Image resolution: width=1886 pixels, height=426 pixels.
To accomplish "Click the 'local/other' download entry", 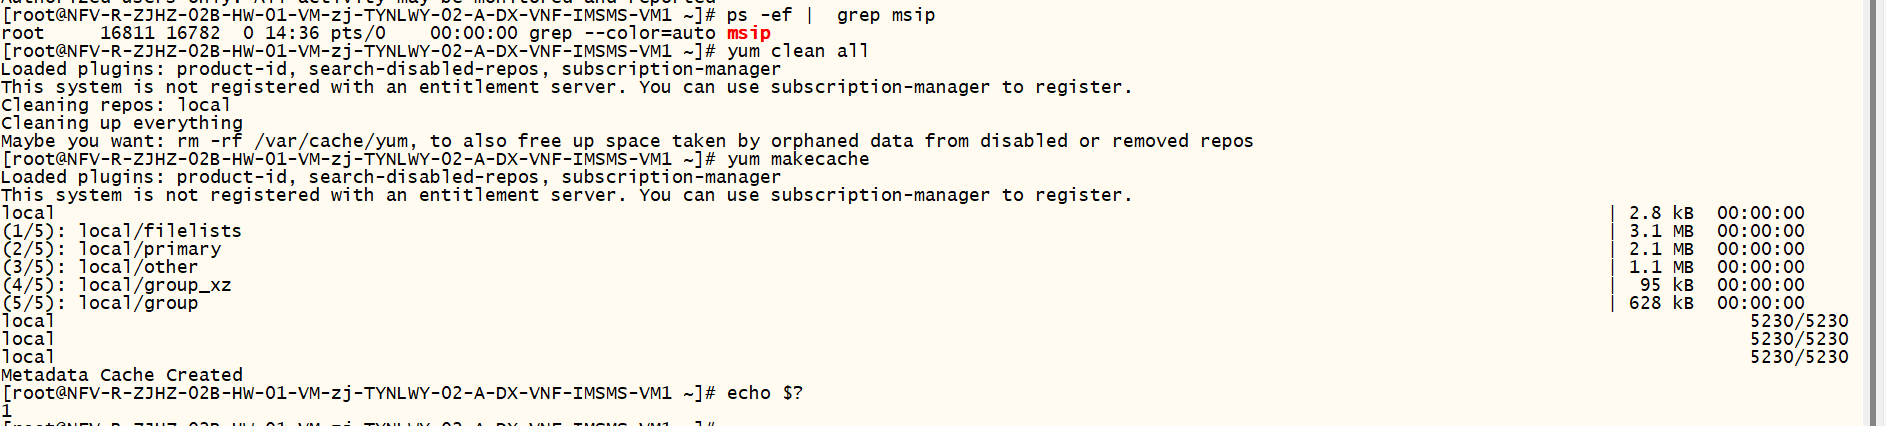I will pyautogui.click(x=138, y=267).
